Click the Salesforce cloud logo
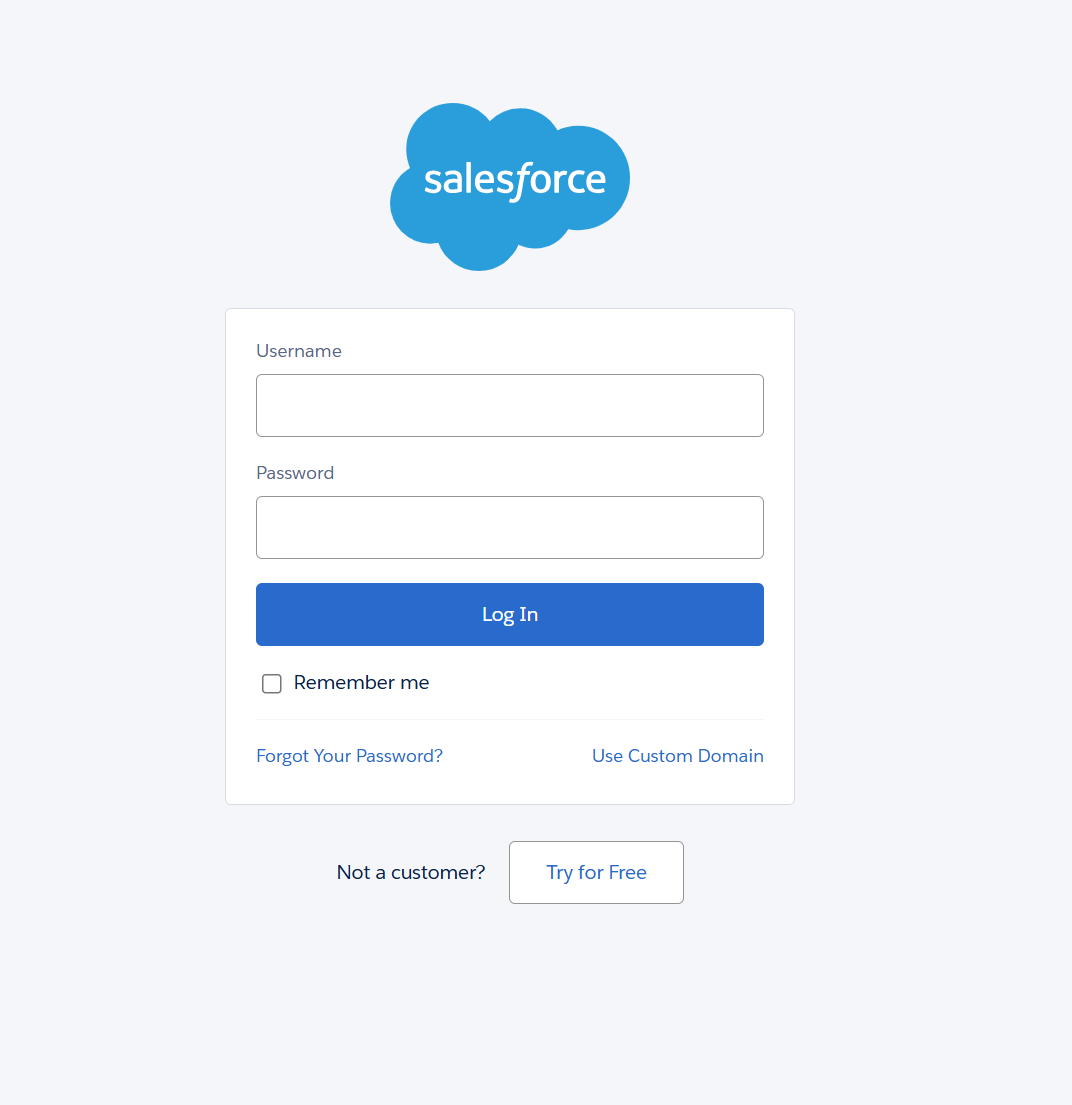Screen dimensions: 1072x1105 coord(510,187)
